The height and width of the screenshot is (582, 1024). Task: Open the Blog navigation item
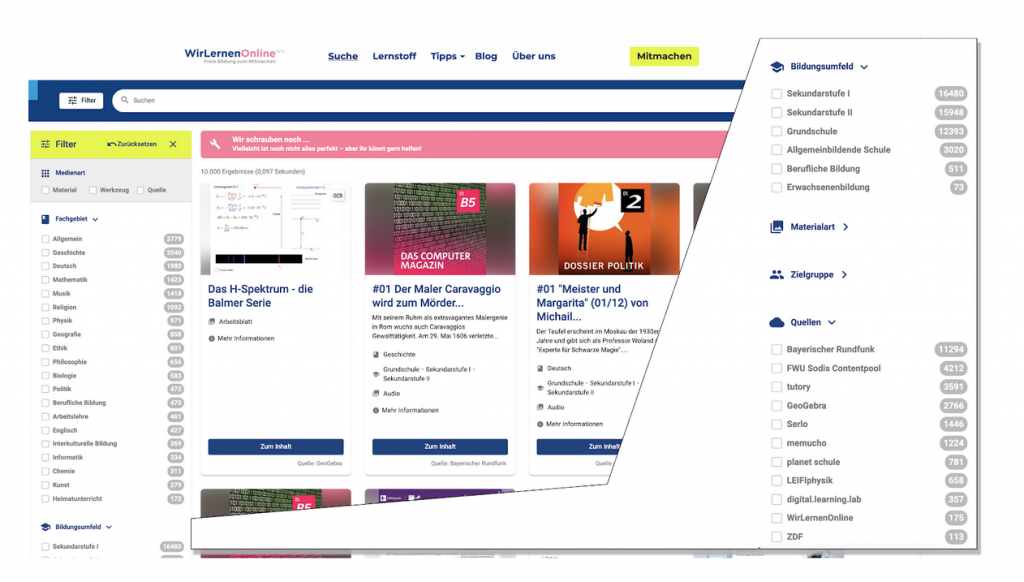point(486,57)
